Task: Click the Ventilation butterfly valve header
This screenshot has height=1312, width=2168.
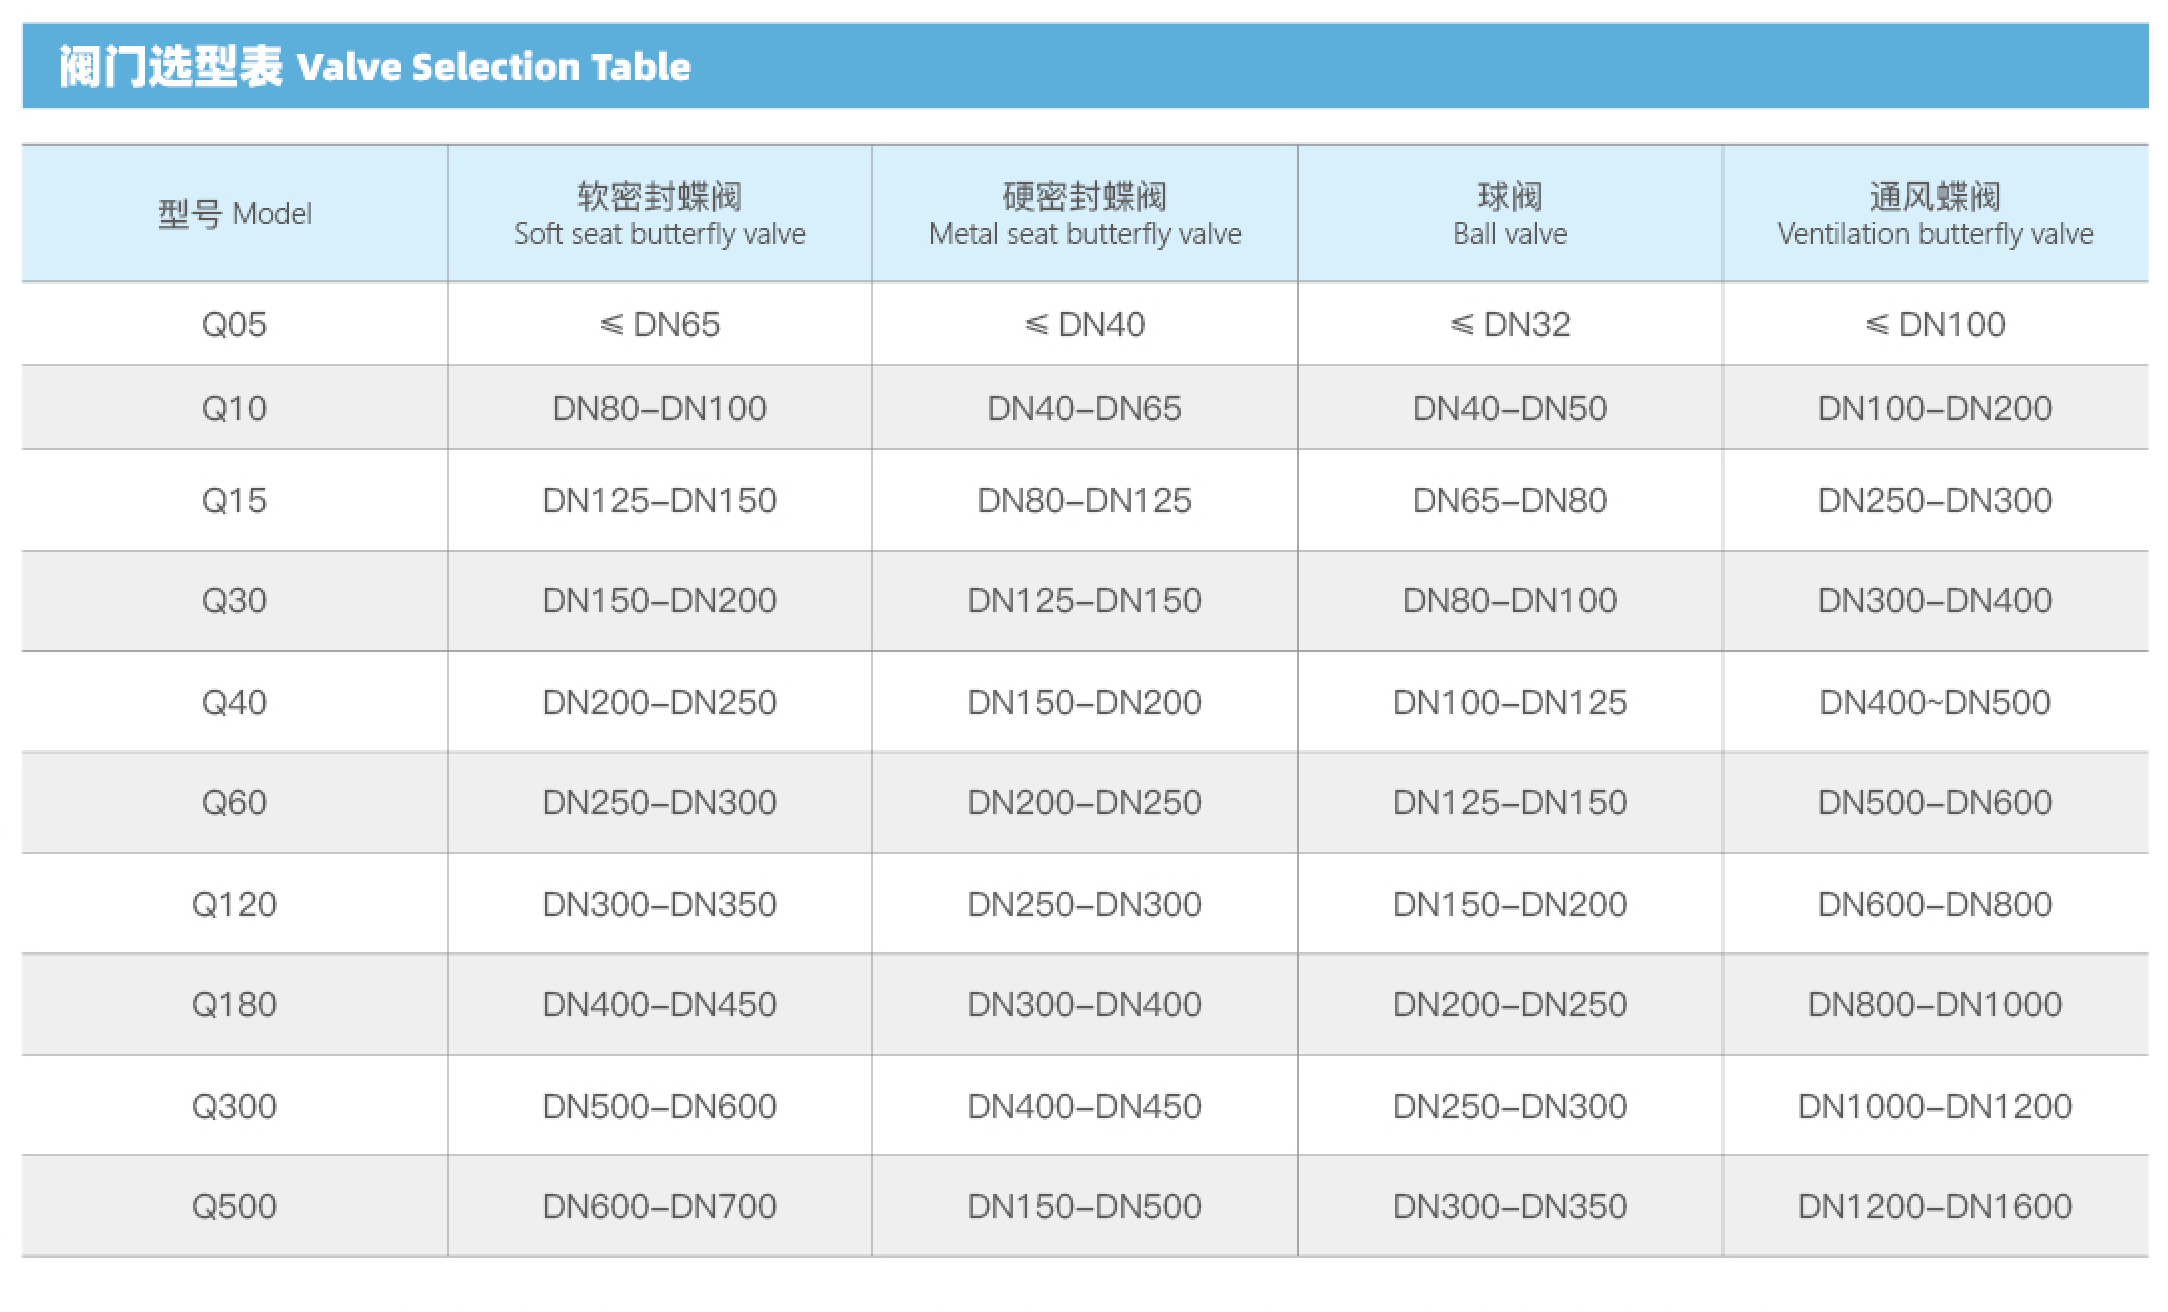Action: pos(1935,214)
